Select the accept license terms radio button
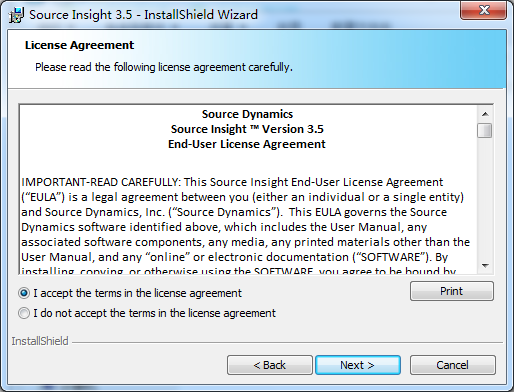Image resolution: width=514 pixels, height=392 pixels. point(24,293)
